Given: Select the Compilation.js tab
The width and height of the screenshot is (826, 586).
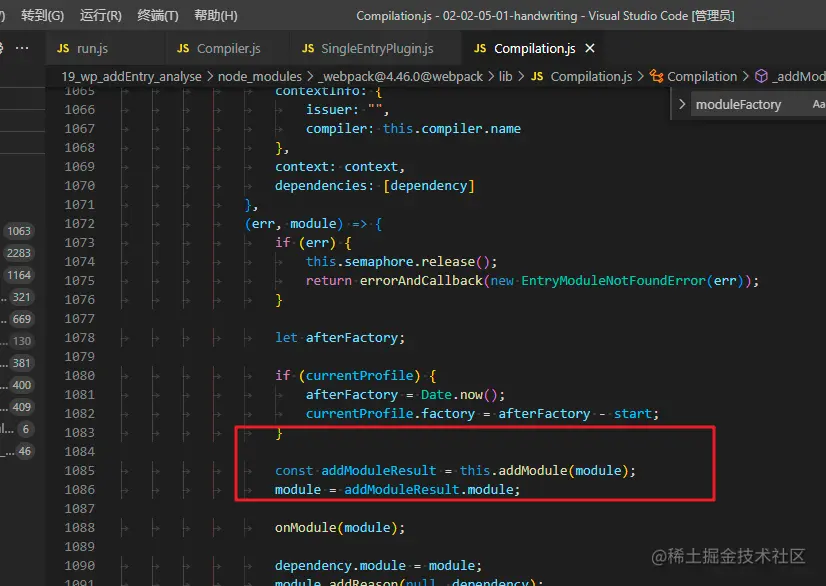Looking at the screenshot, I should (x=534, y=48).
